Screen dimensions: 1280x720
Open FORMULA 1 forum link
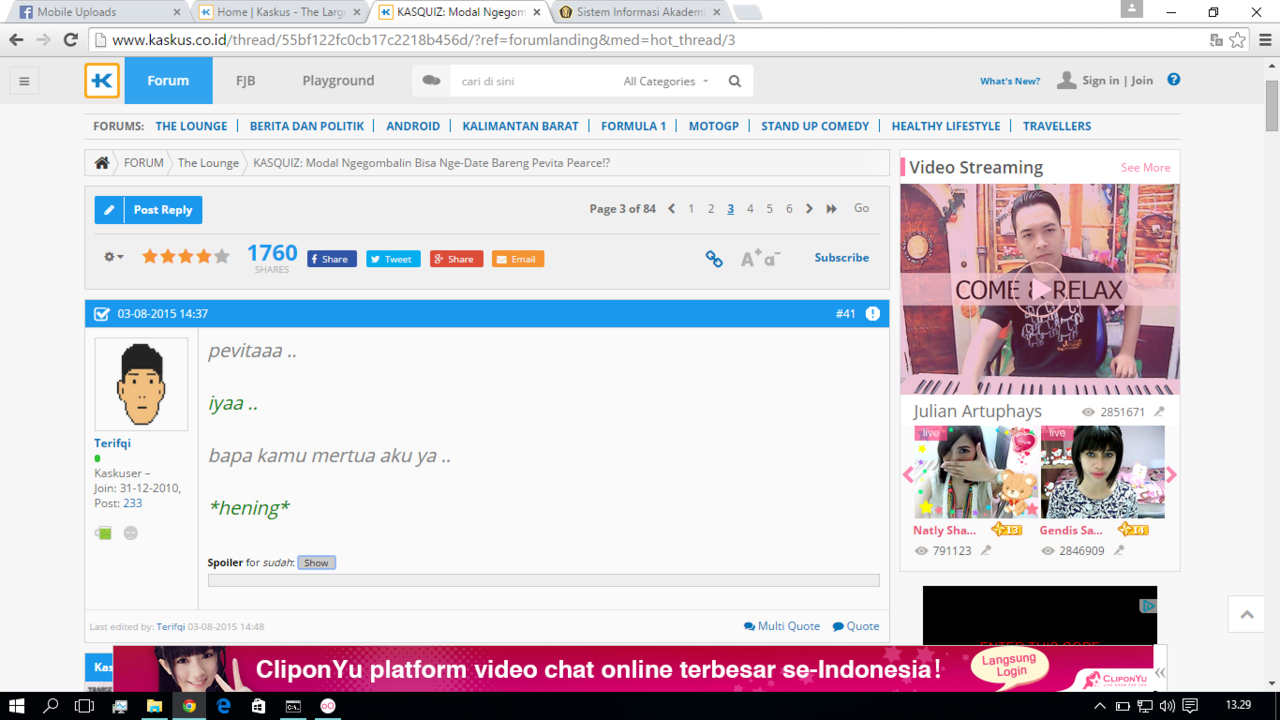[633, 126]
